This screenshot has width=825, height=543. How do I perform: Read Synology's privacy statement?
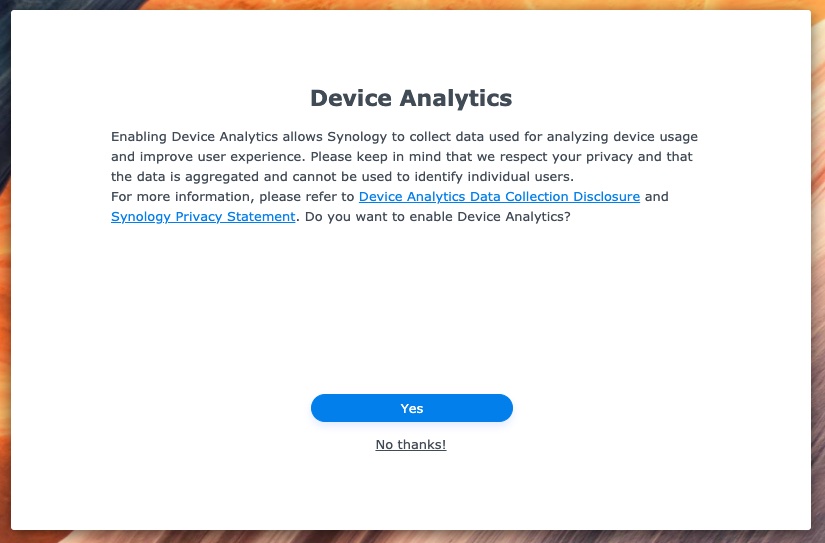coord(203,216)
